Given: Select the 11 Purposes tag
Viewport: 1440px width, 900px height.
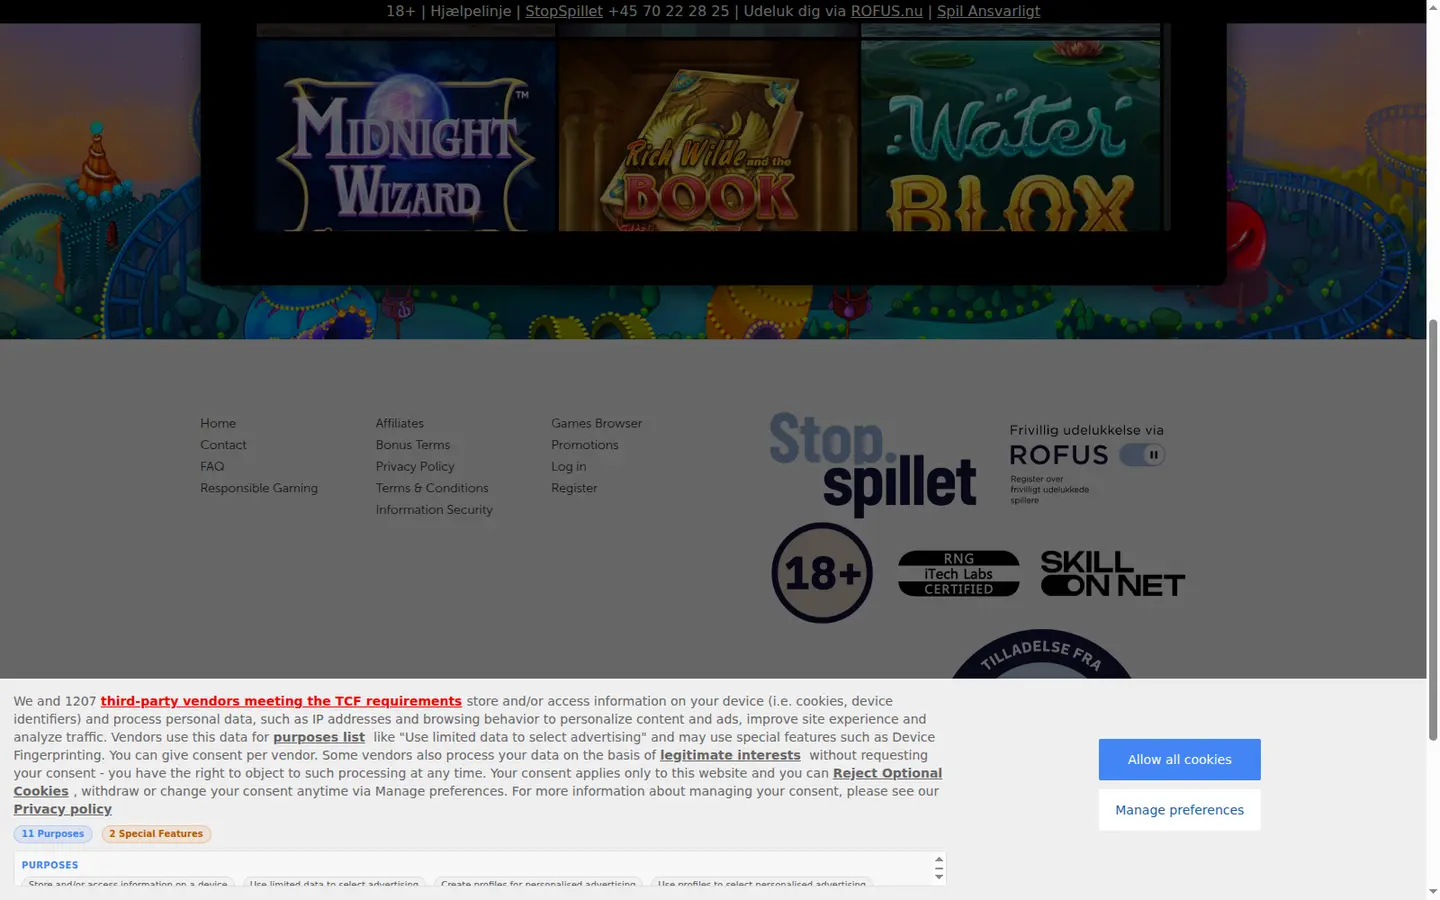Looking at the screenshot, I should pos(53,834).
